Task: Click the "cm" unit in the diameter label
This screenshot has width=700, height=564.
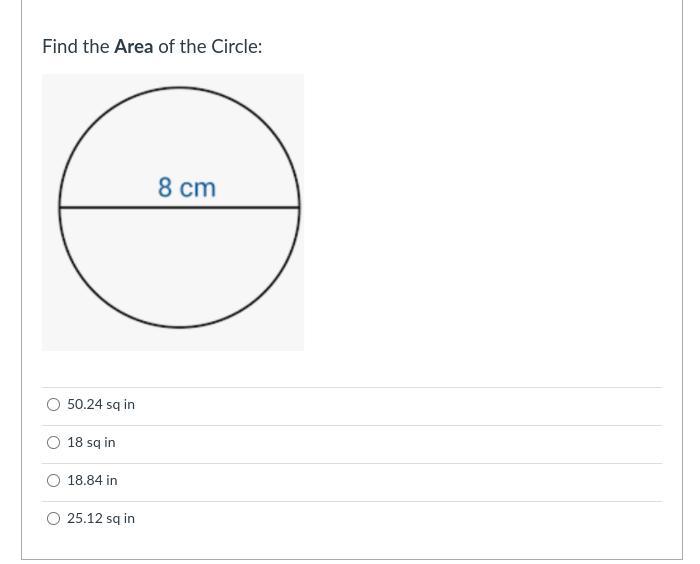Action: click(198, 188)
